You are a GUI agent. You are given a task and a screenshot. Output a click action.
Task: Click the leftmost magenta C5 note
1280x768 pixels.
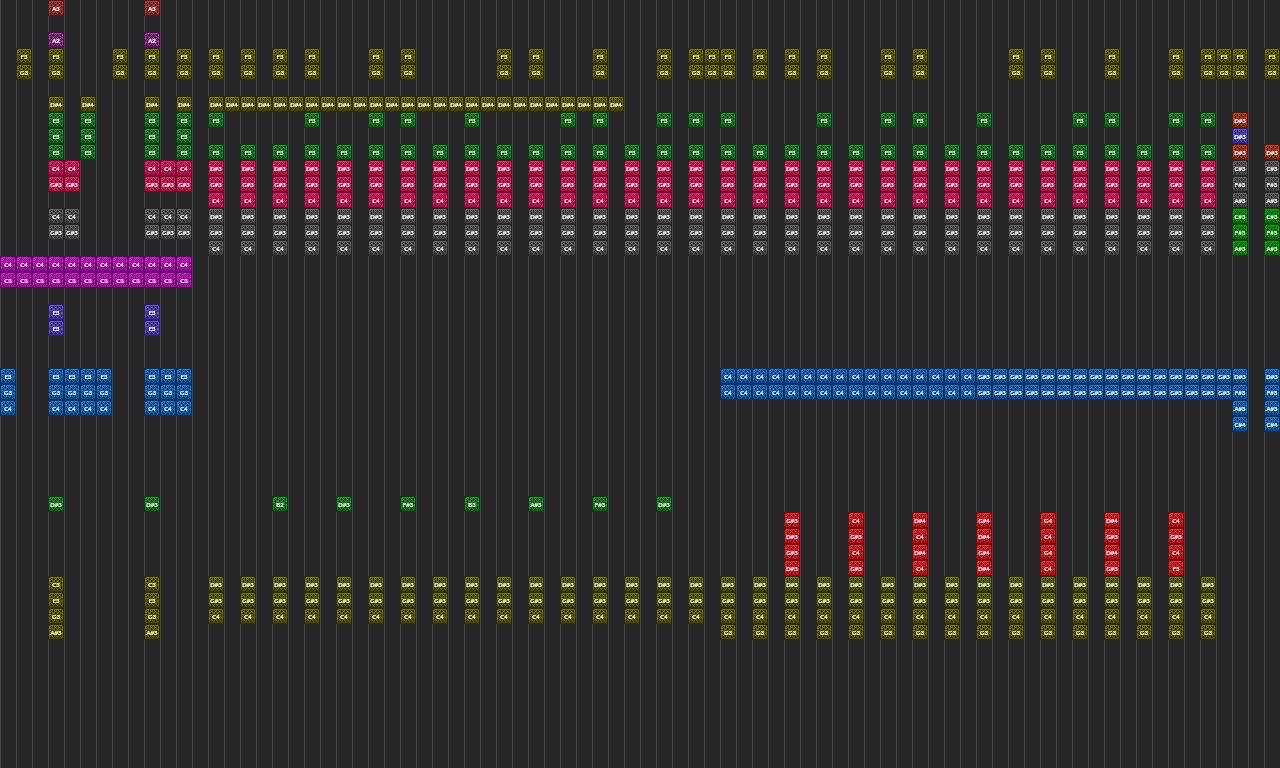[x=8, y=280]
